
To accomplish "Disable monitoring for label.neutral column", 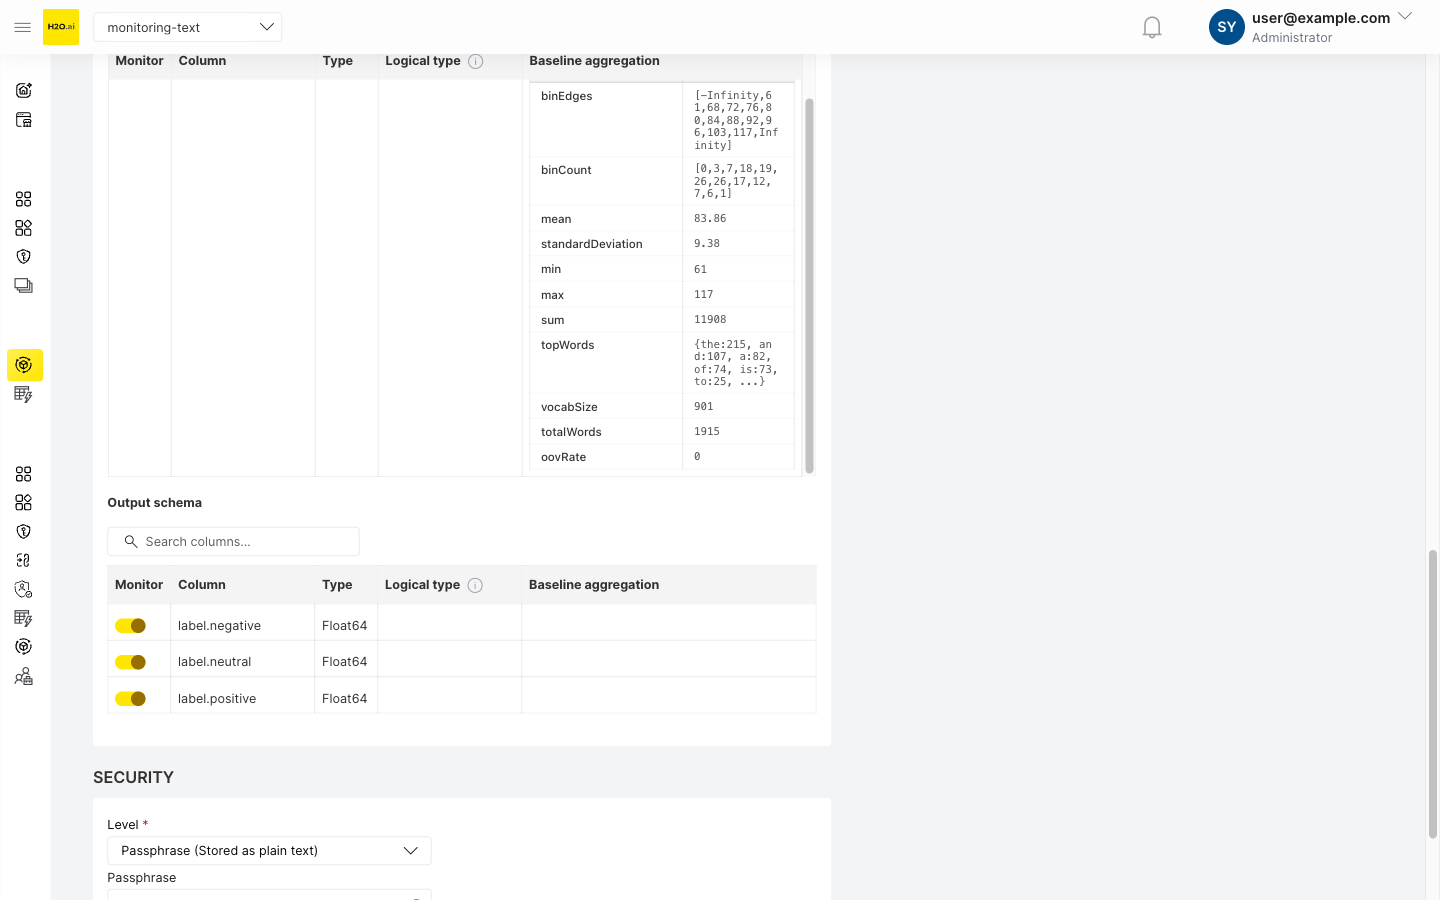I will [x=131, y=661].
